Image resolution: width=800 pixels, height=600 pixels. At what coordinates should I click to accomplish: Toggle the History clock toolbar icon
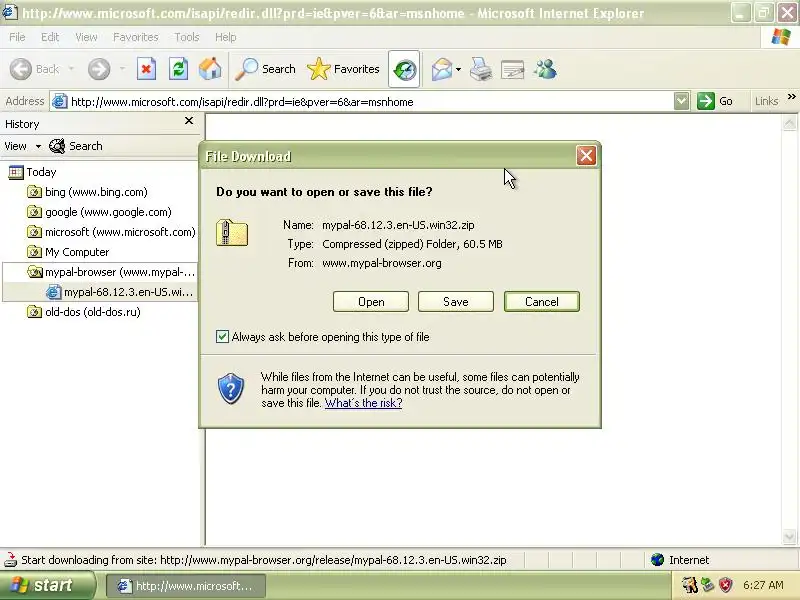(404, 69)
